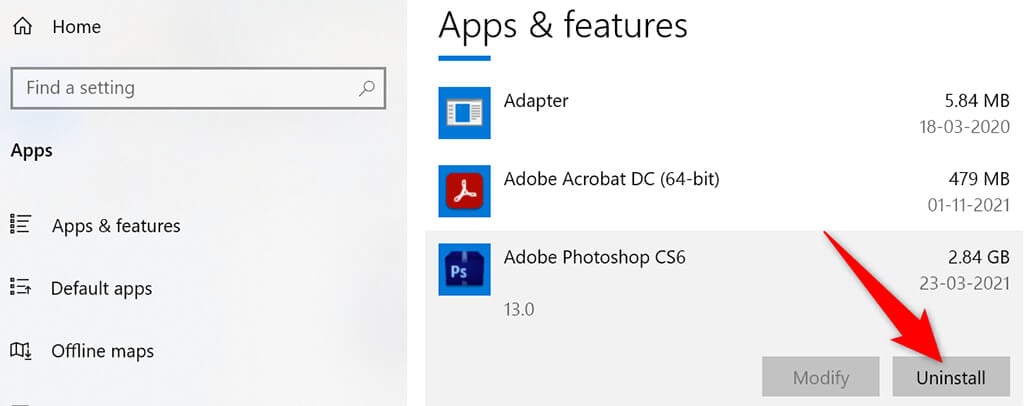Screen dimensions: 1024x406
Task: Click the Adobe Photoshop CS6 app name
Action: 596,257
